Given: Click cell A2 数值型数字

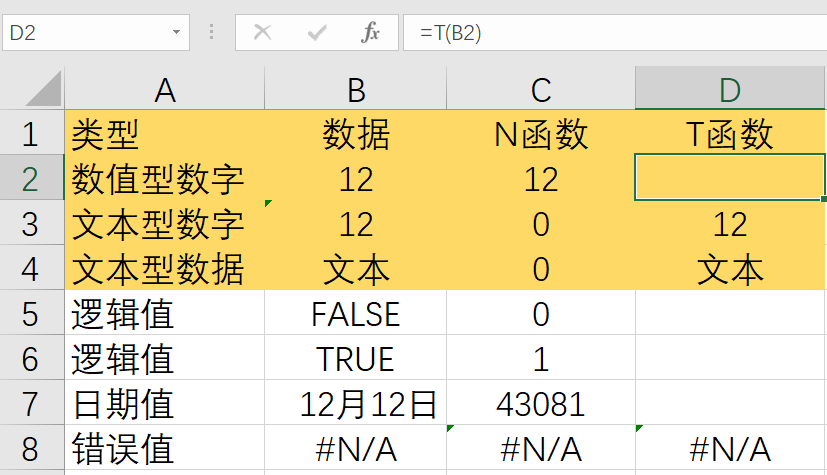Looking at the screenshot, I should (165, 178).
